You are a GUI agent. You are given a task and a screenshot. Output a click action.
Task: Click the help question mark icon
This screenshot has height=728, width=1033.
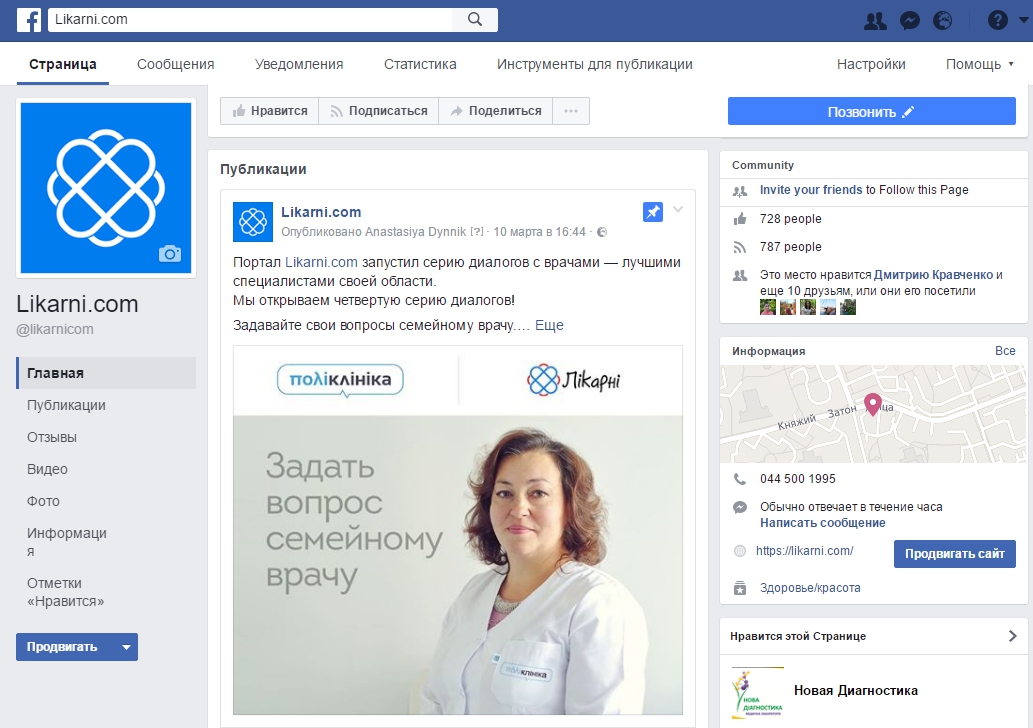pos(997,20)
